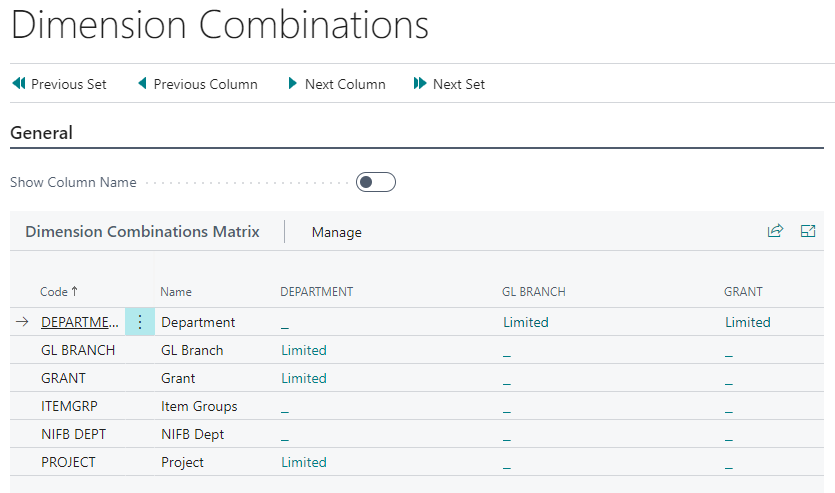Click the Next Column arrow icon
The height and width of the screenshot is (493, 835).
[292, 84]
